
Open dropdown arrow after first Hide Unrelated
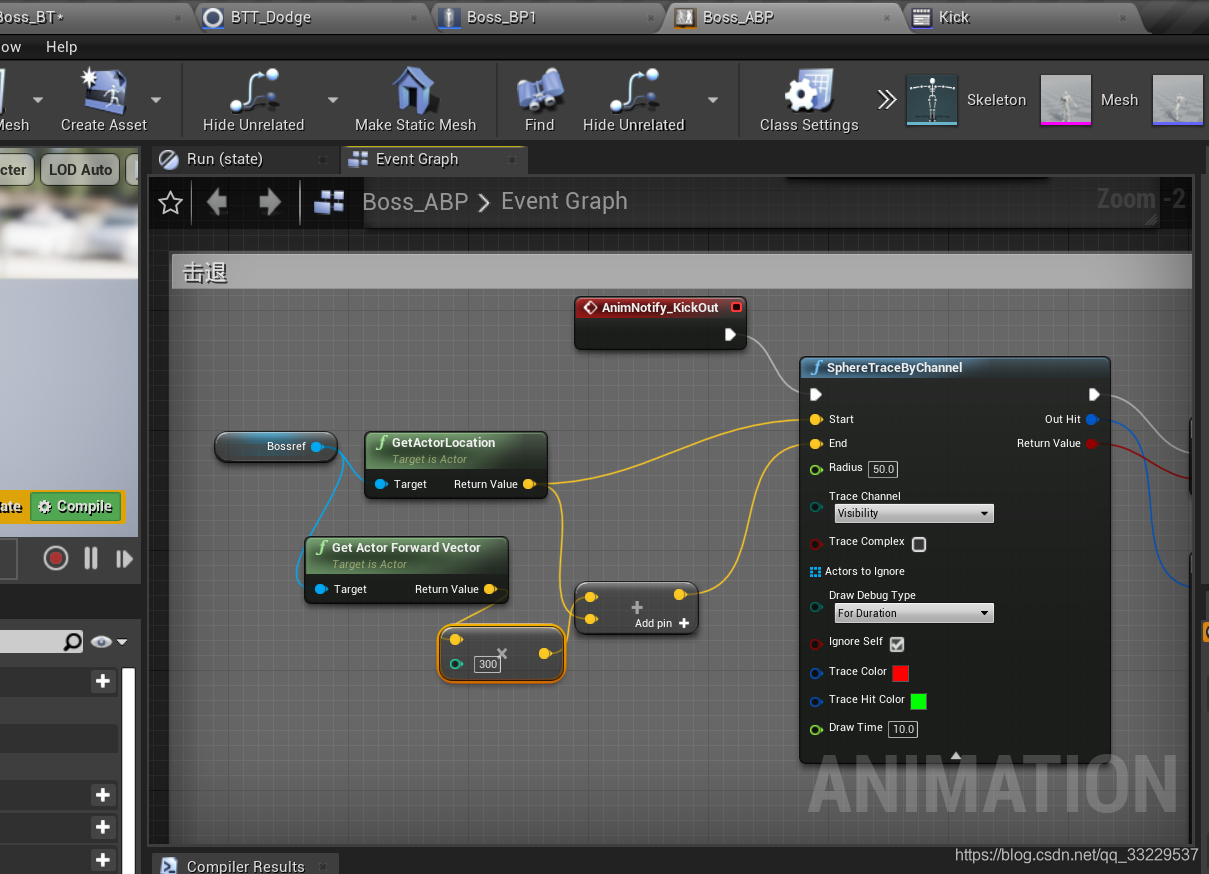tap(333, 100)
